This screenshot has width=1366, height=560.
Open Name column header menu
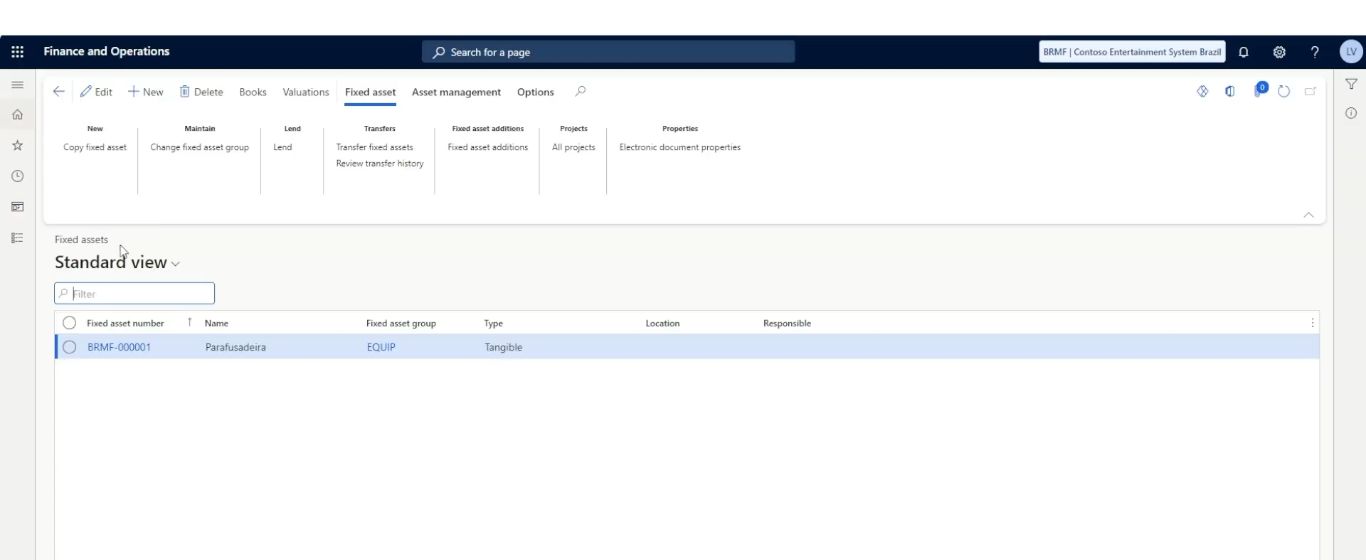(216, 323)
